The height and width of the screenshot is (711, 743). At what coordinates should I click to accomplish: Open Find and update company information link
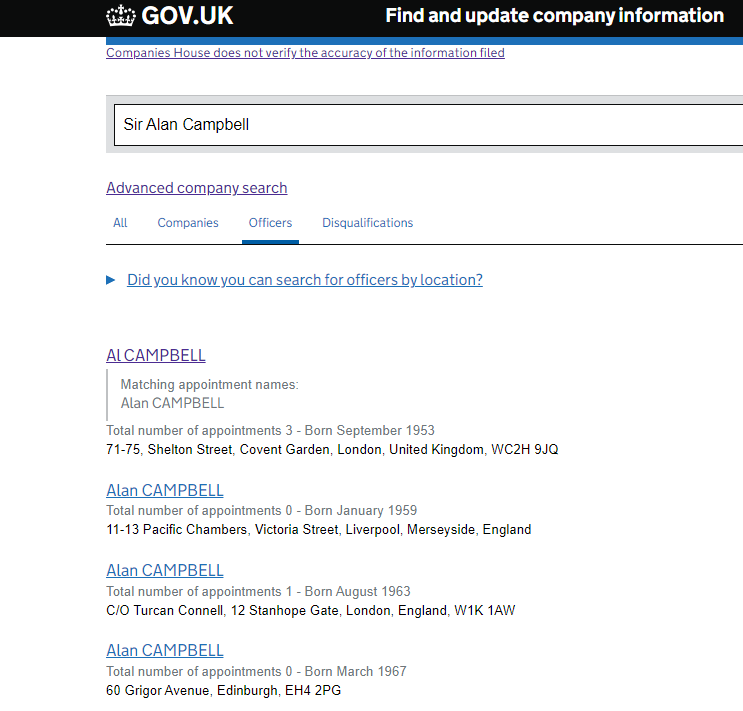click(x=554, y=16)
